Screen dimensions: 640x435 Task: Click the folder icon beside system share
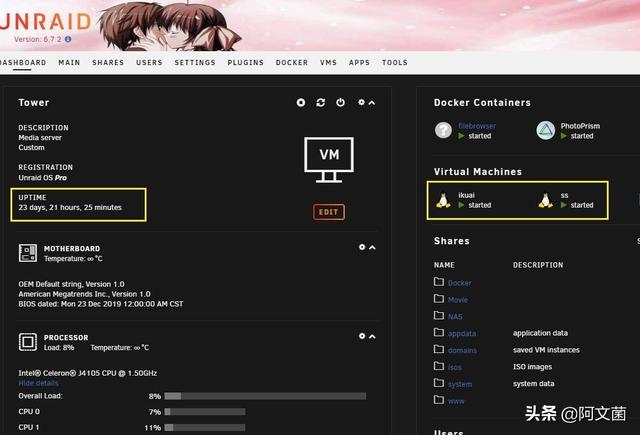(x=439, y=383)
